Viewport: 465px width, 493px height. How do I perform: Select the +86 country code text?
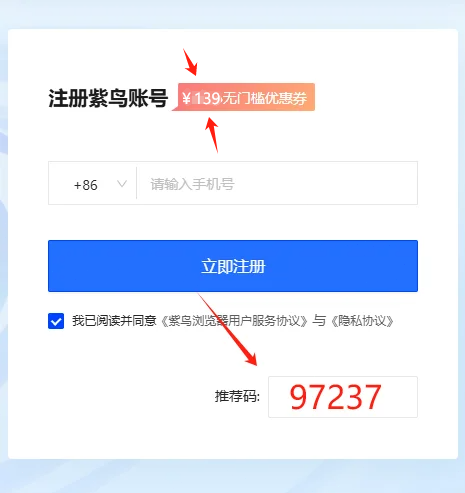click(x=86, y=185)
